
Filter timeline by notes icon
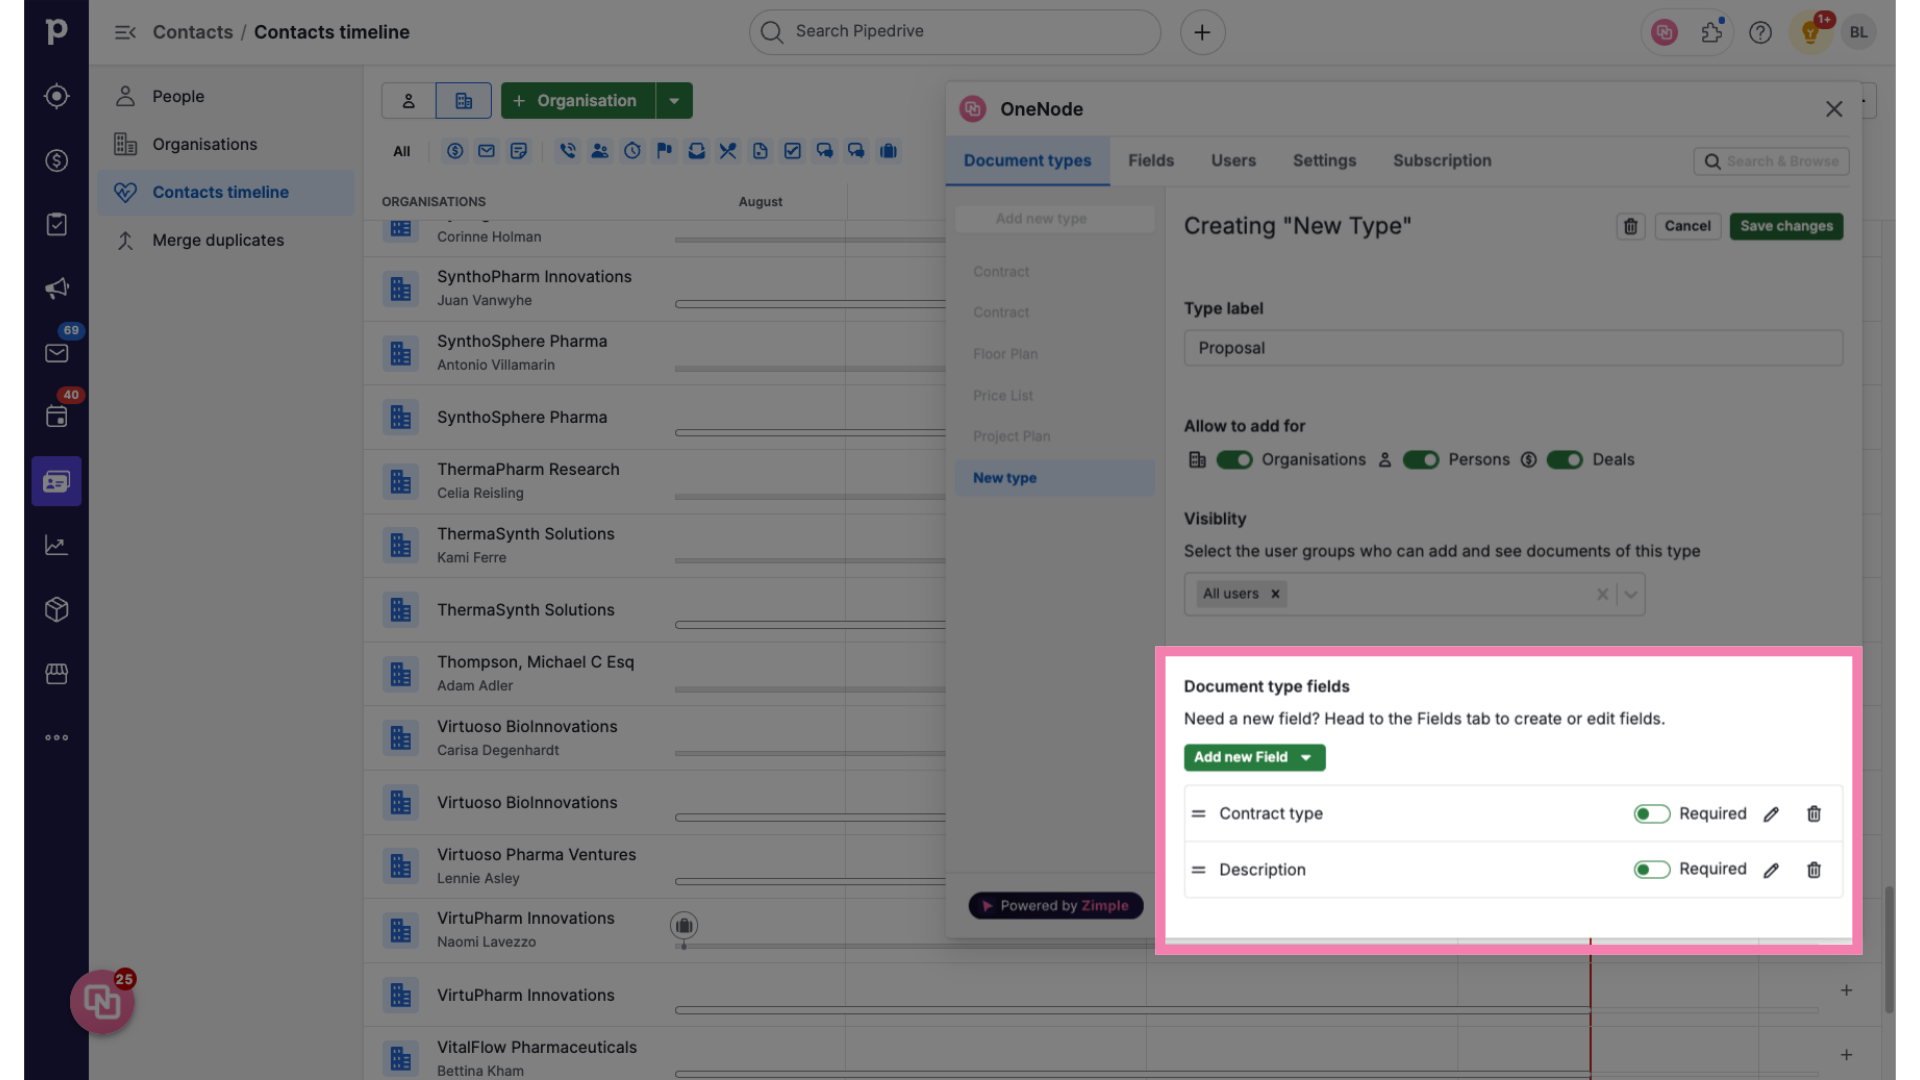(x=518, y=151)
